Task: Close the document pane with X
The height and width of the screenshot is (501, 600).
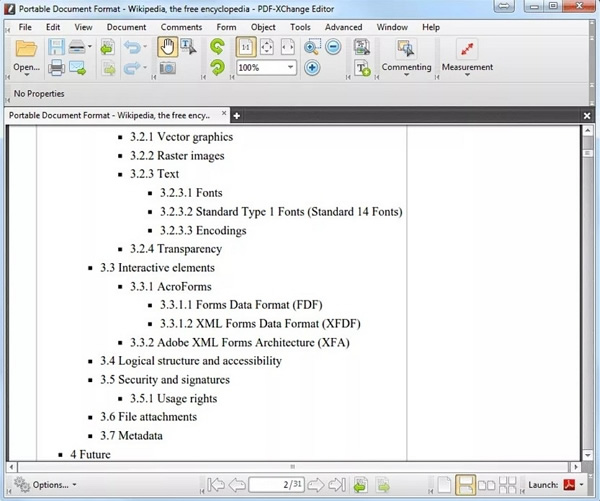Action: point(587,116)
